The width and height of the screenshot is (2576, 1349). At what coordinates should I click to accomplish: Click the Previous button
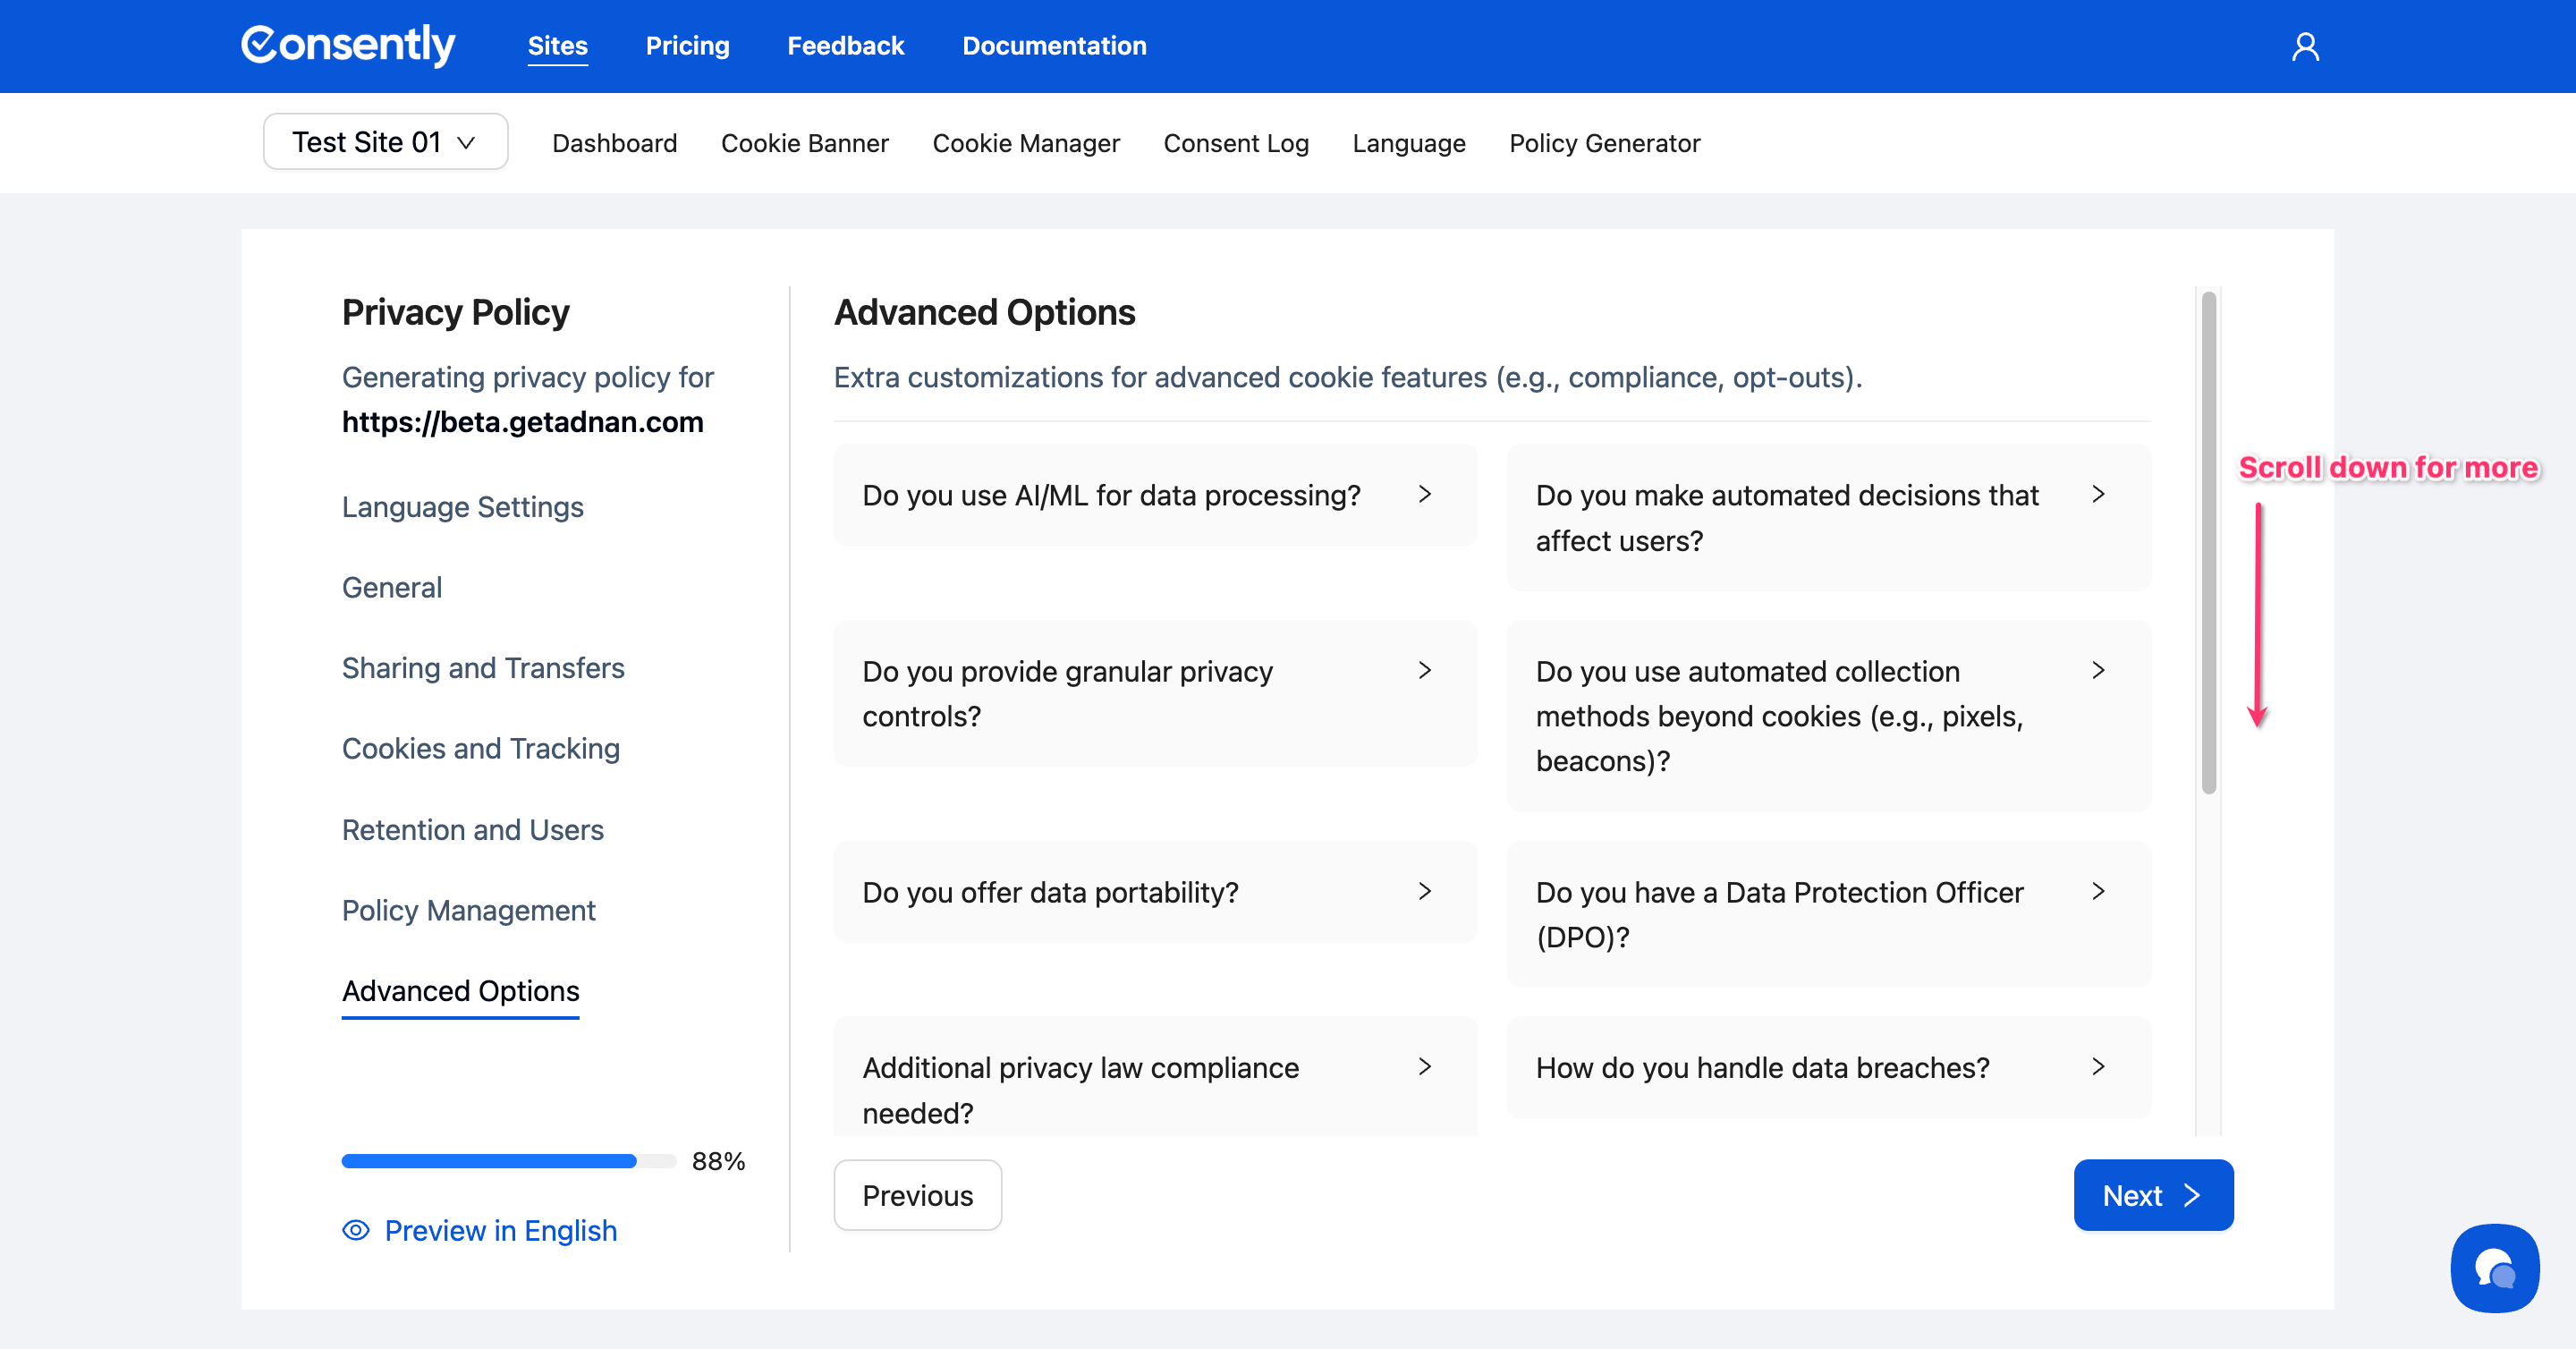pyautogui.click(x=917, y=1195)
